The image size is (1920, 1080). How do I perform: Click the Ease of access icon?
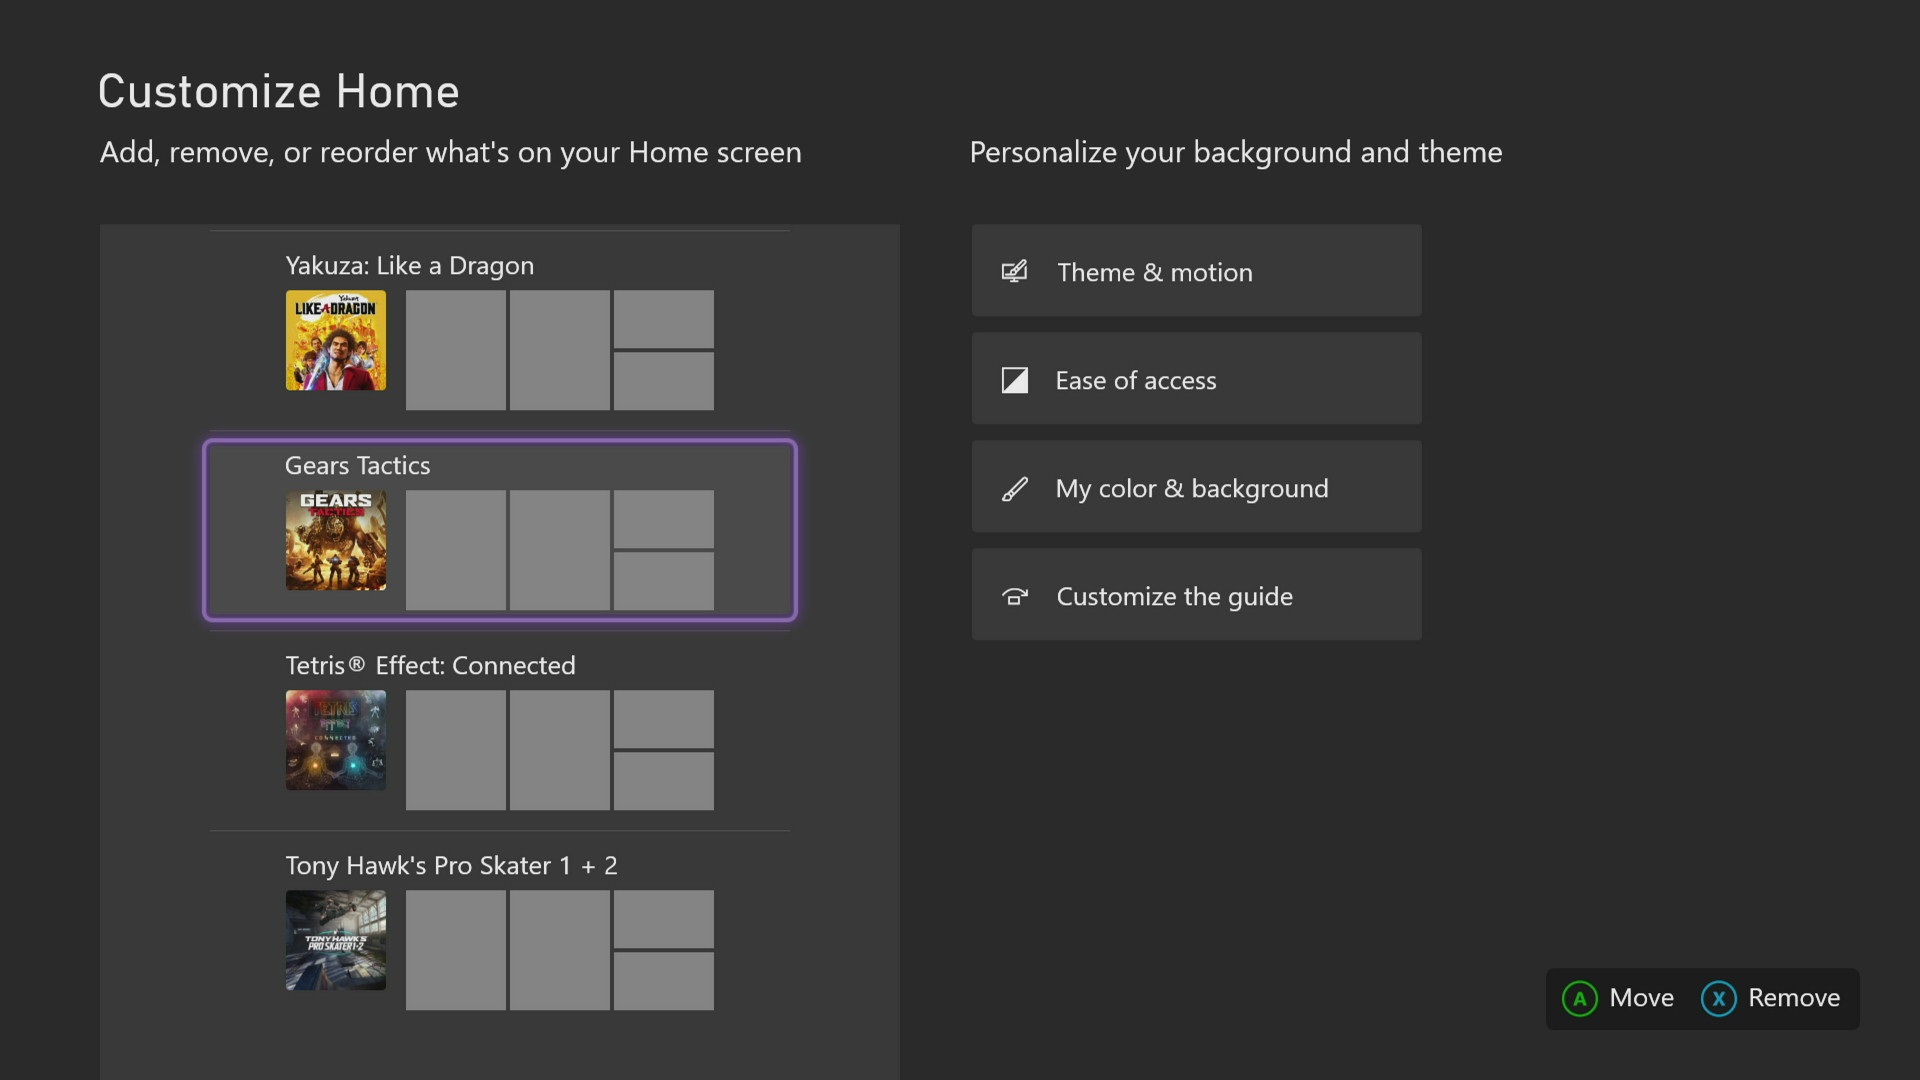(1014, 379)
